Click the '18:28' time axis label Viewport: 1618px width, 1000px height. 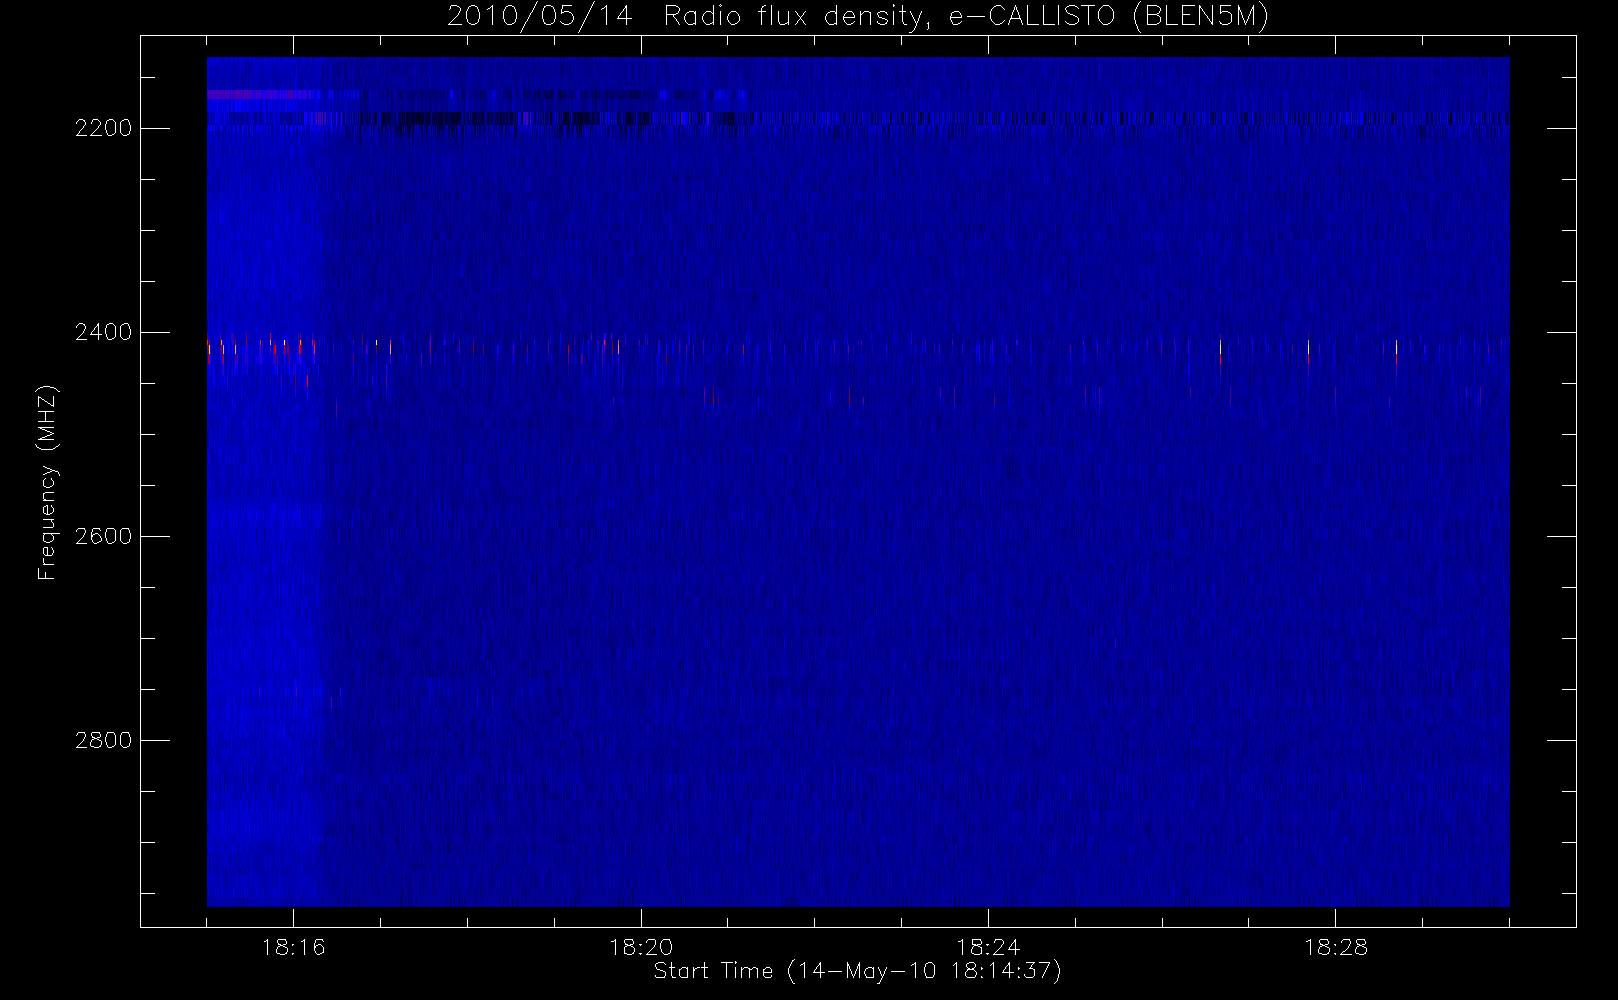click(1336, 947)
